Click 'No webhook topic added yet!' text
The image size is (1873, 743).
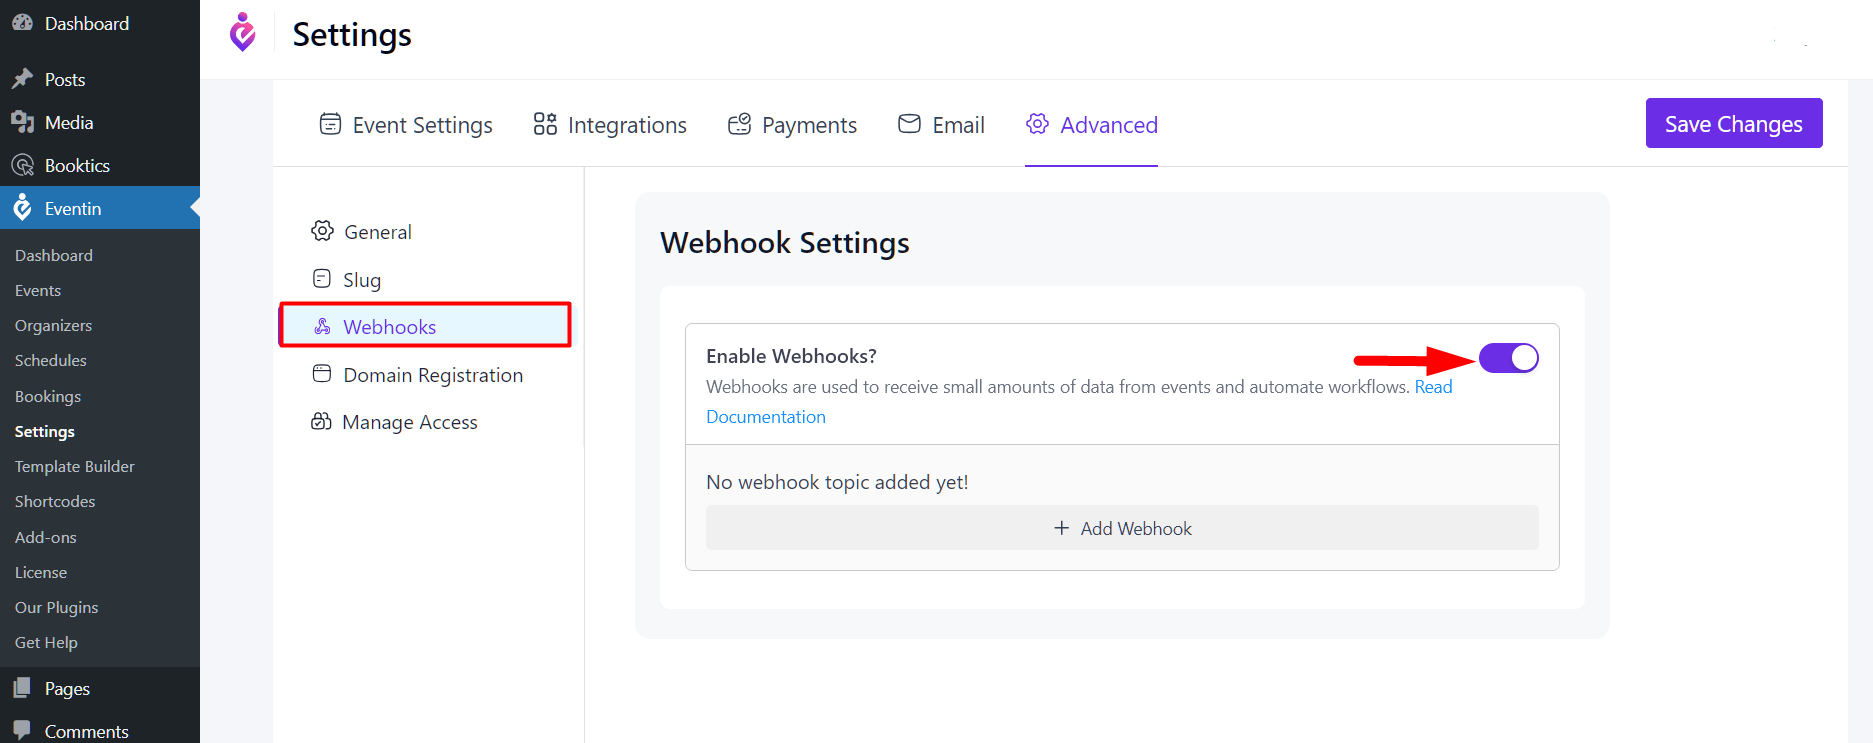(837, 482)
